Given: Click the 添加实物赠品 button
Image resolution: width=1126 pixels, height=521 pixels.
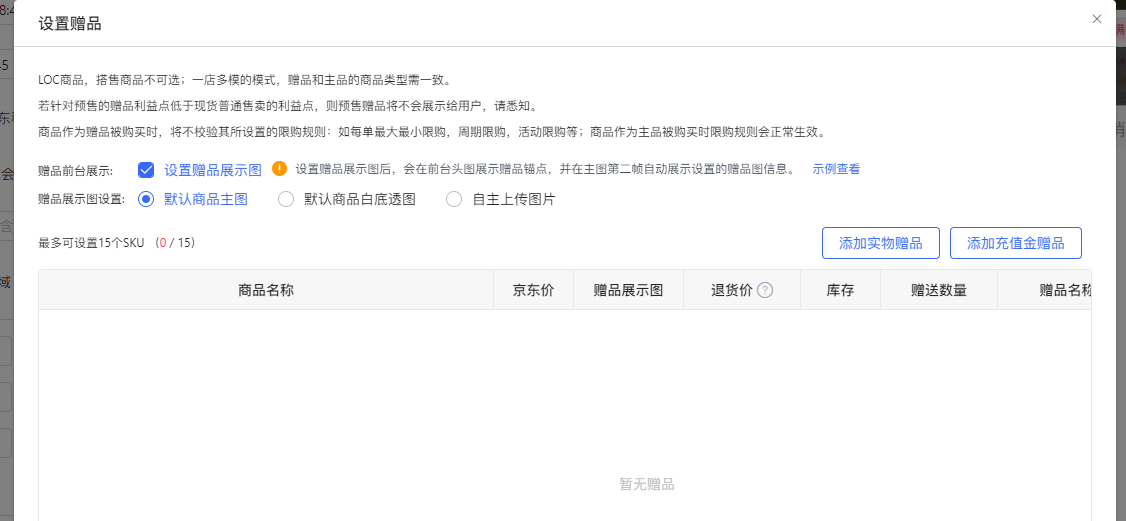Looking at the screenshot, I should coord(880,243).
